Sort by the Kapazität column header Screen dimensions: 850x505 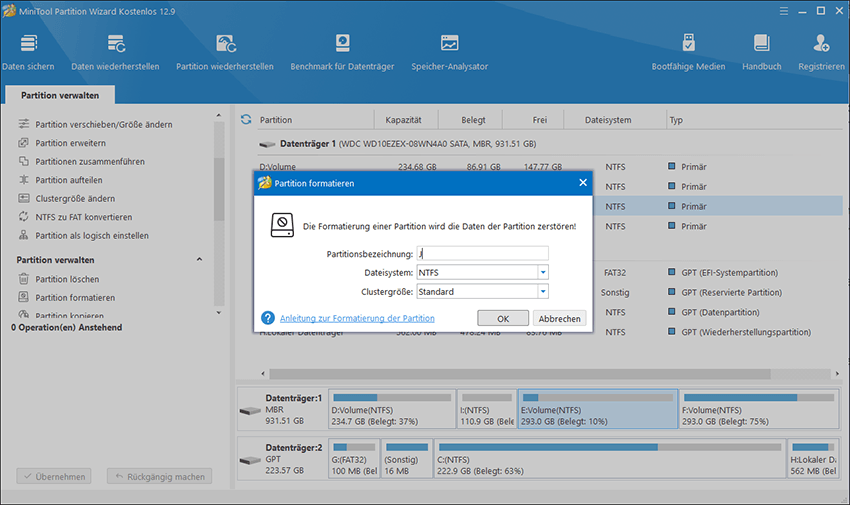[x=403, y=120]
